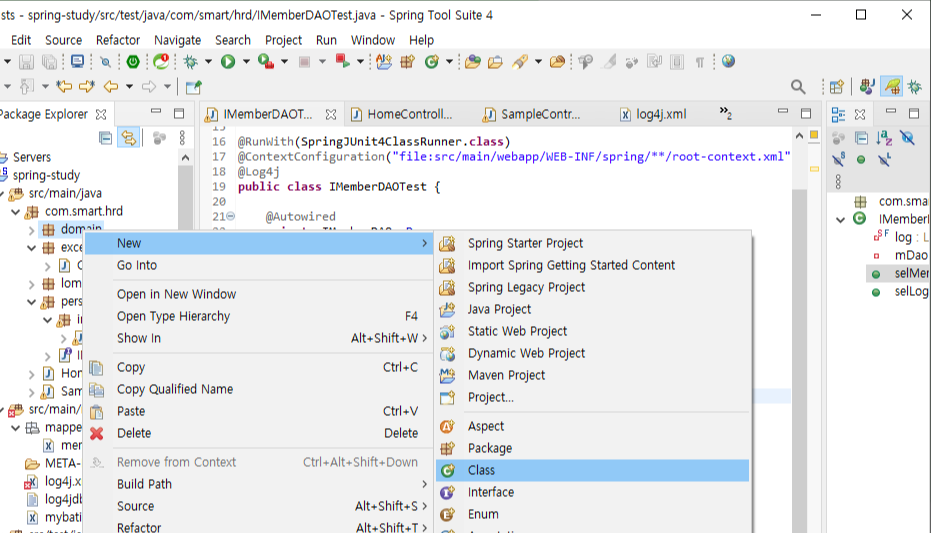The width and height of the screenshot is (931, 533).
Task: Collapse the IMember class in Outline
Action: [840, 220]
